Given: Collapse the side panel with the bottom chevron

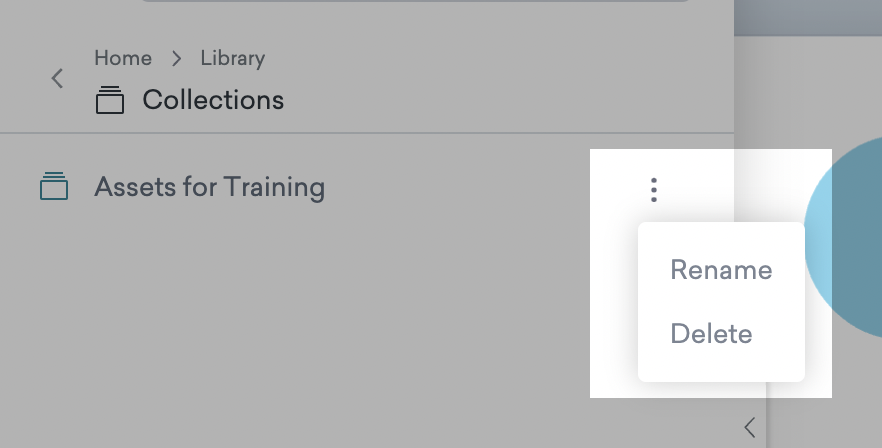Looking at the screenshot, I should (x=749, y=428).
